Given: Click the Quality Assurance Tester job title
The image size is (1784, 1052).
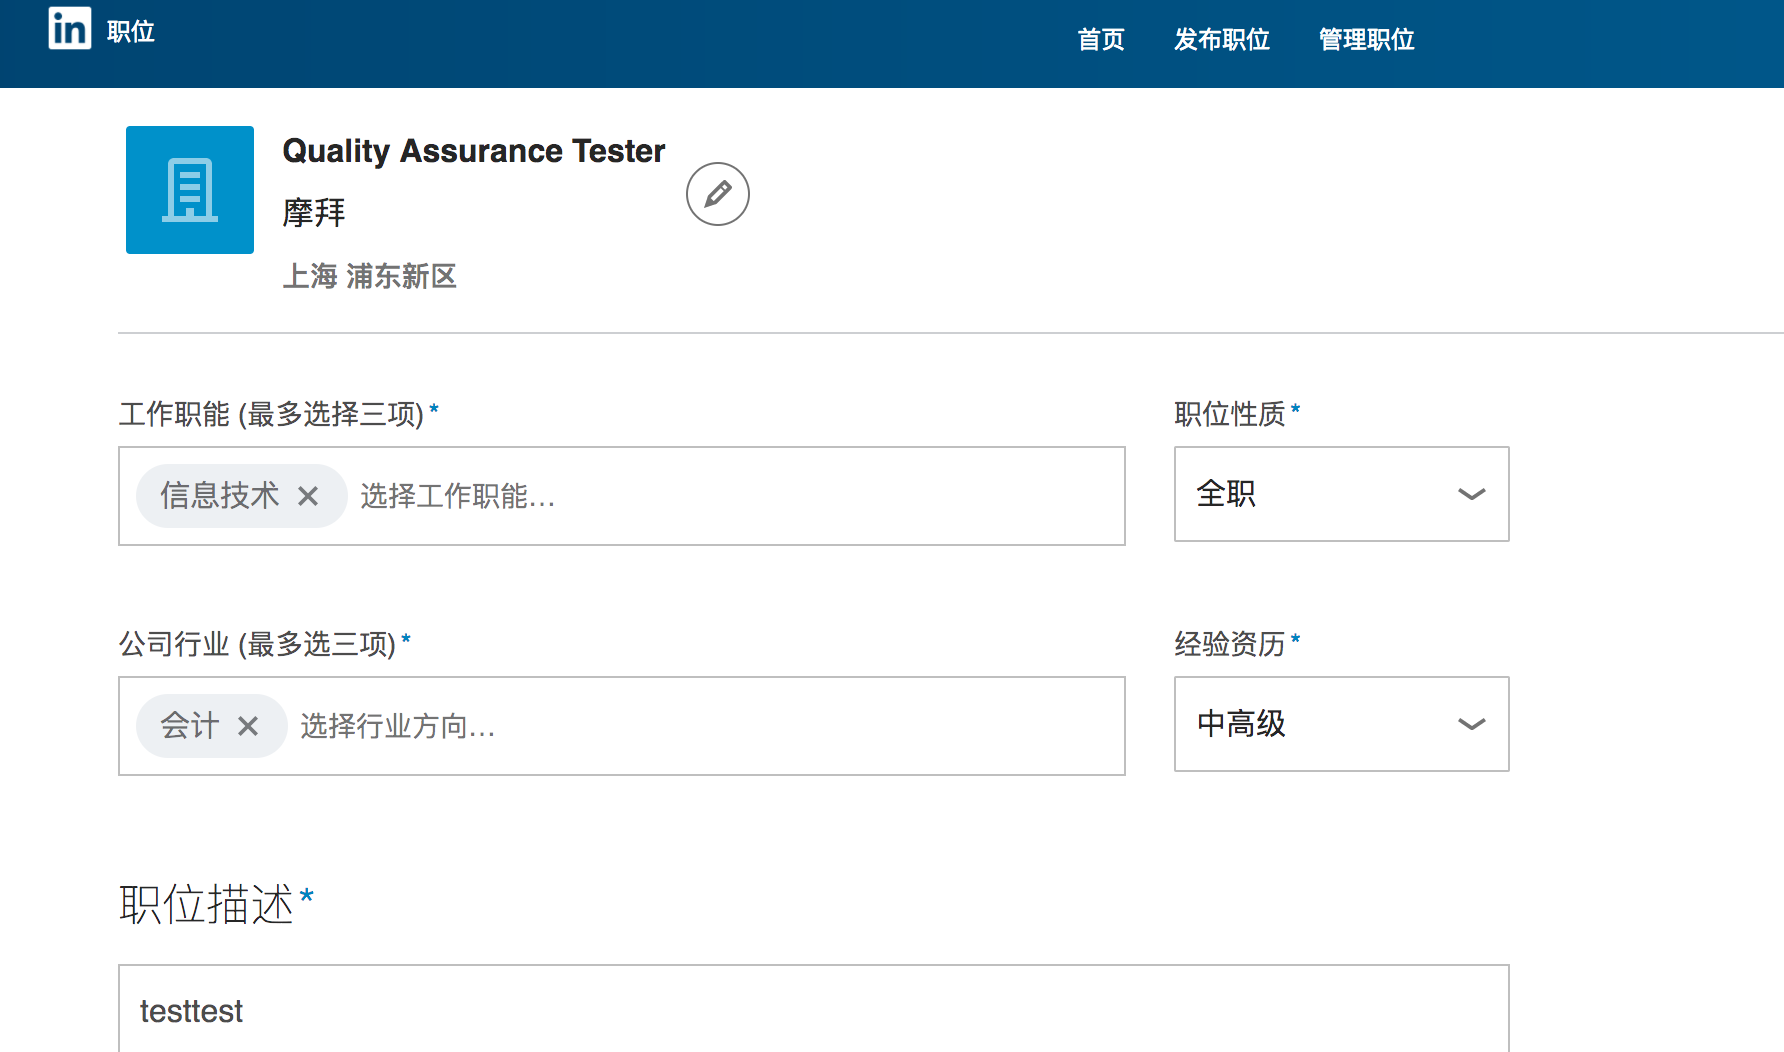Looking at the screenshot, I should (x=473, y=151).
